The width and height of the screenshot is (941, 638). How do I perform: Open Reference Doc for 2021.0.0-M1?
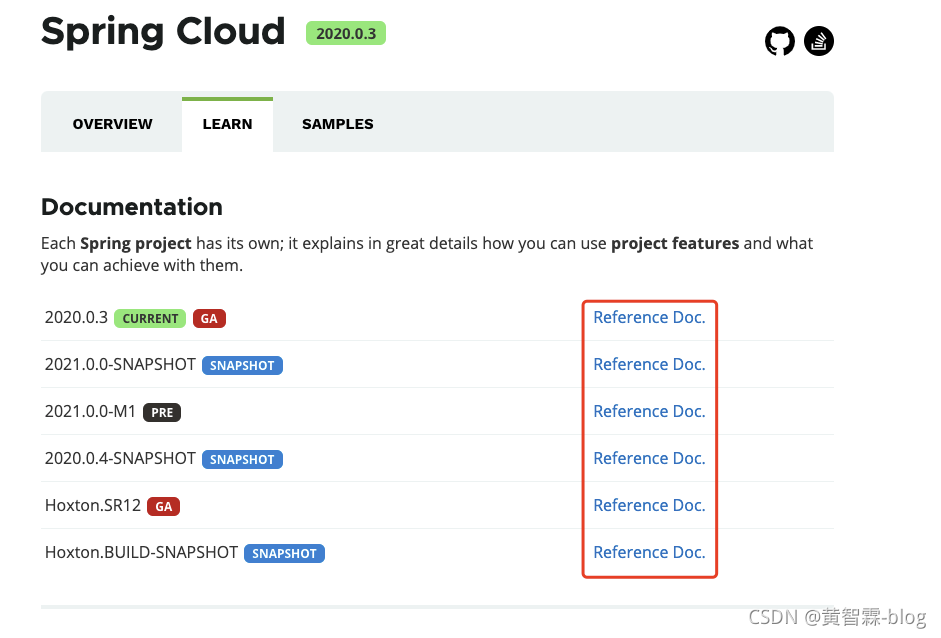tap(649, 411)
